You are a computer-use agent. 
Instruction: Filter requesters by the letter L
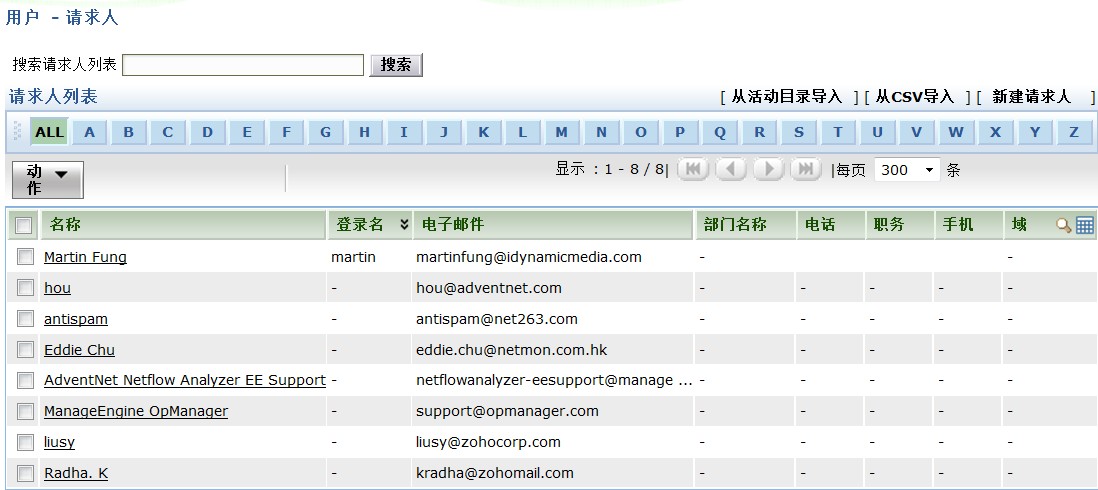(522, 132)
